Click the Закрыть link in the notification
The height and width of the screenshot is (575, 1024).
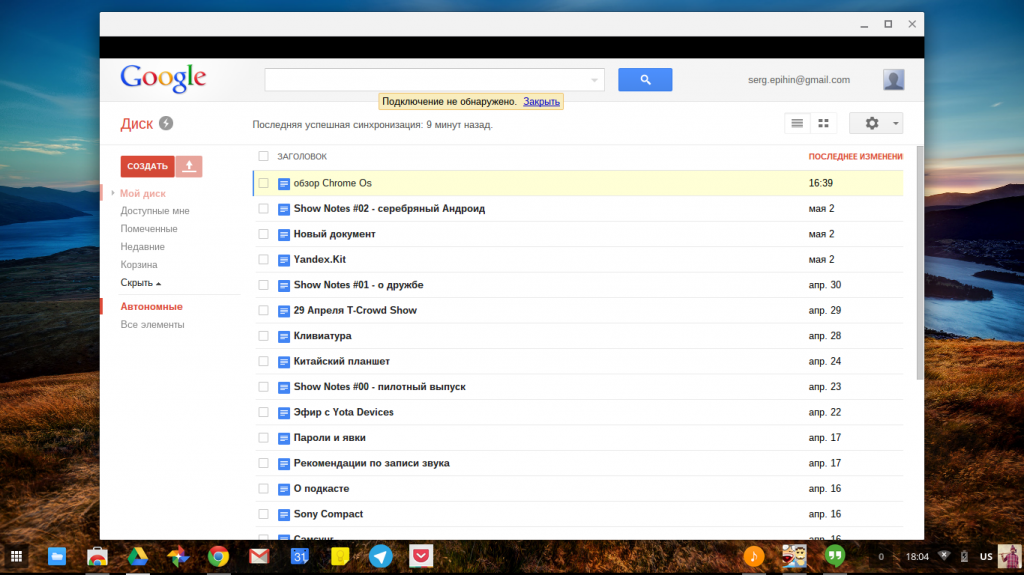(x=541, y=102)
